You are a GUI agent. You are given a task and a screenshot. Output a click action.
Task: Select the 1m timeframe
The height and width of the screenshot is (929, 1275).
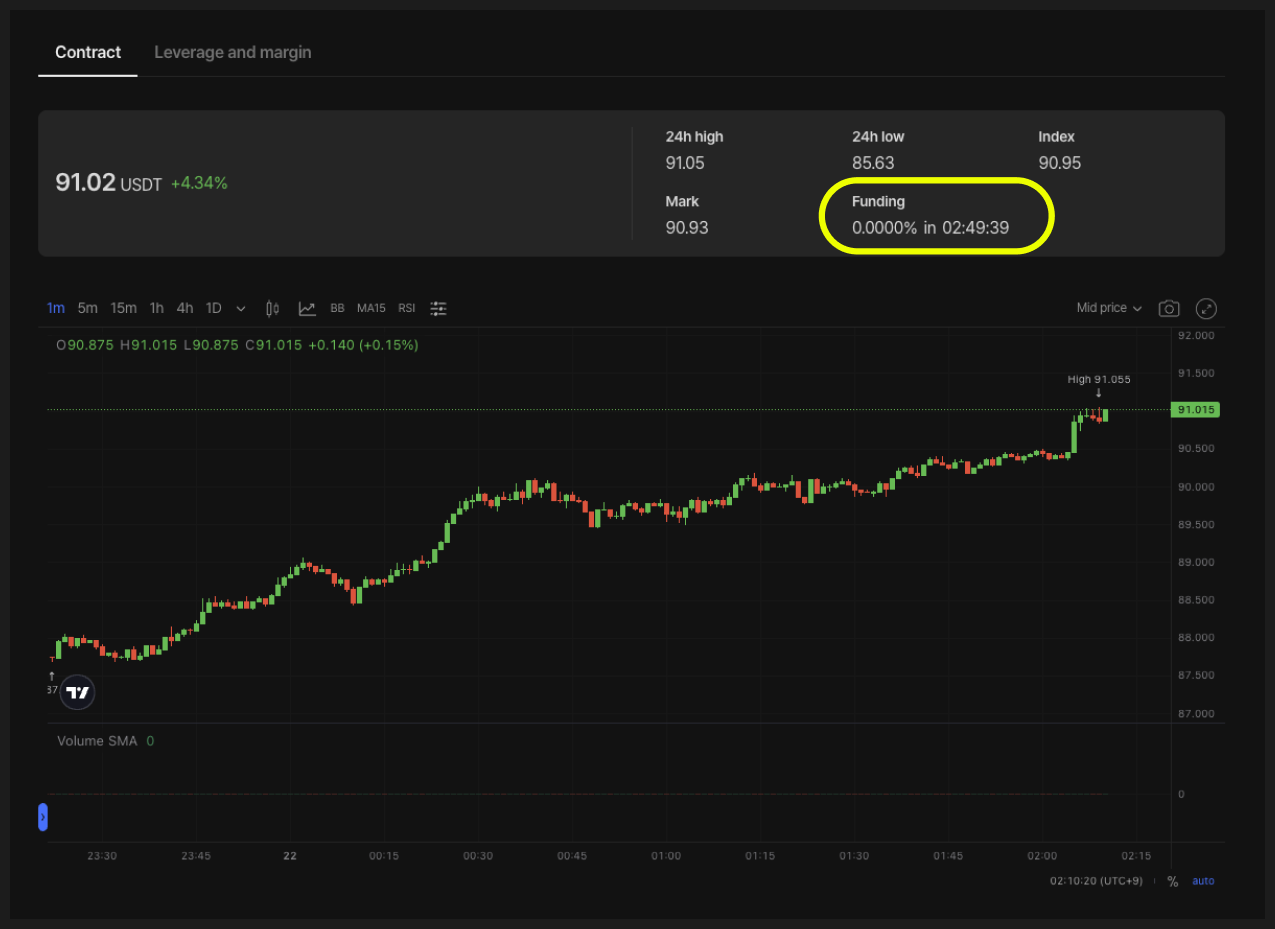[56, 308]
